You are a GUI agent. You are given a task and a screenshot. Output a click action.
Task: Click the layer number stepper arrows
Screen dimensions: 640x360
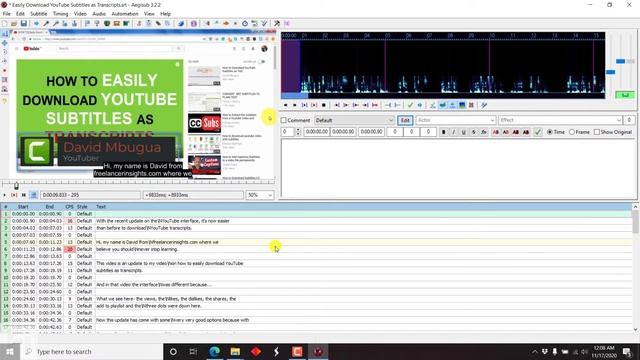298,132
